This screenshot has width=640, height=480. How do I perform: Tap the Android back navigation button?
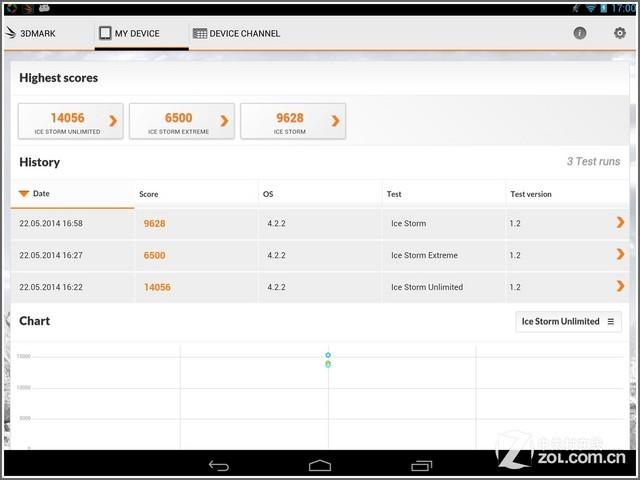219,465
